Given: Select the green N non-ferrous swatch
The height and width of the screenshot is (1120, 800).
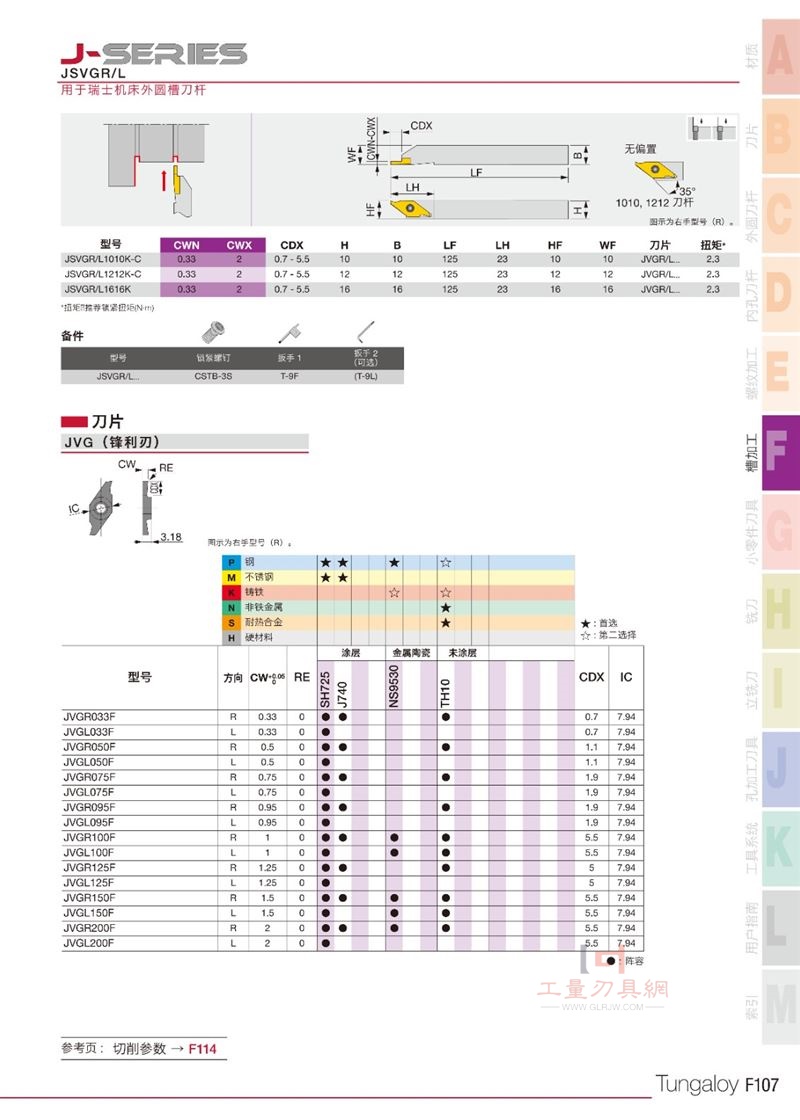Looking at the screenshot, I should coord(231,608).
